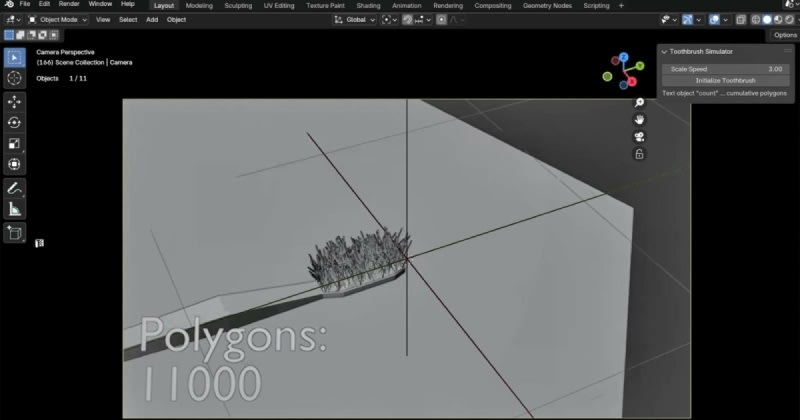Pick the Measure tool
The width and height of the screenshot is (800, 420).
coord(15,209)
